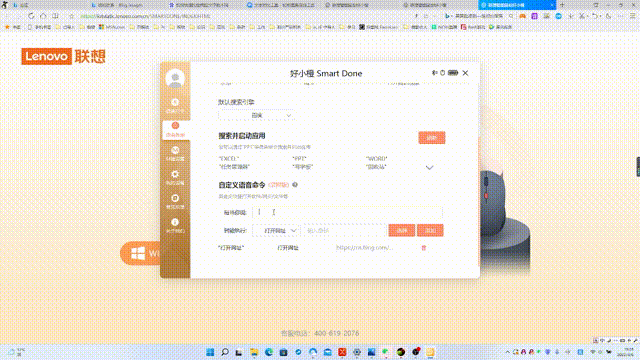This screenshot has width=640, height=360.
Task: Click the "EXCEL" application entry
Action: click(229, 158)
